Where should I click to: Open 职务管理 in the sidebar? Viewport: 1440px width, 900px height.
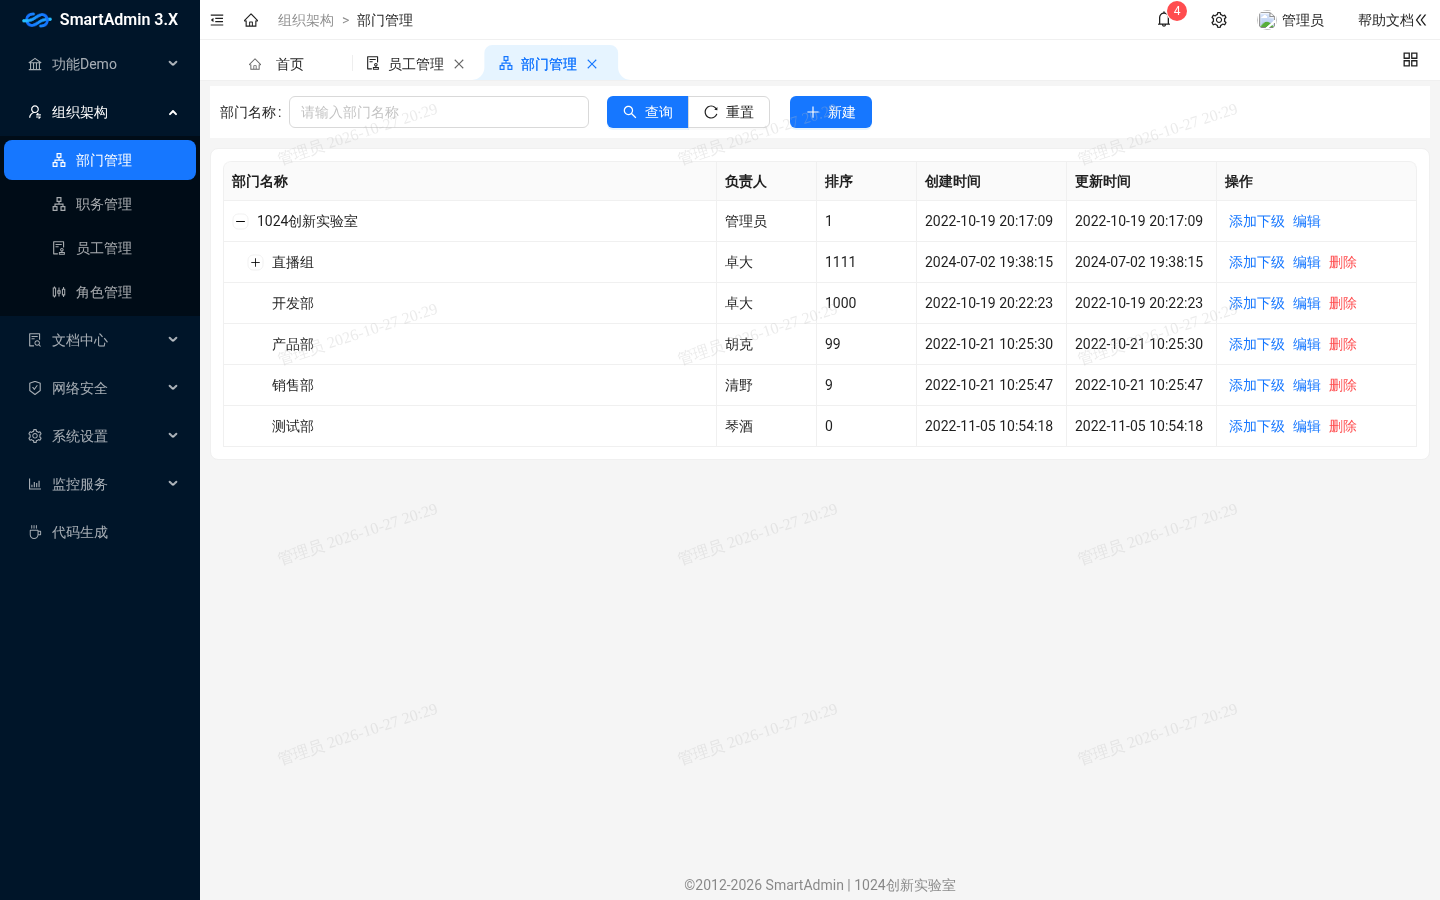(100, 204)
